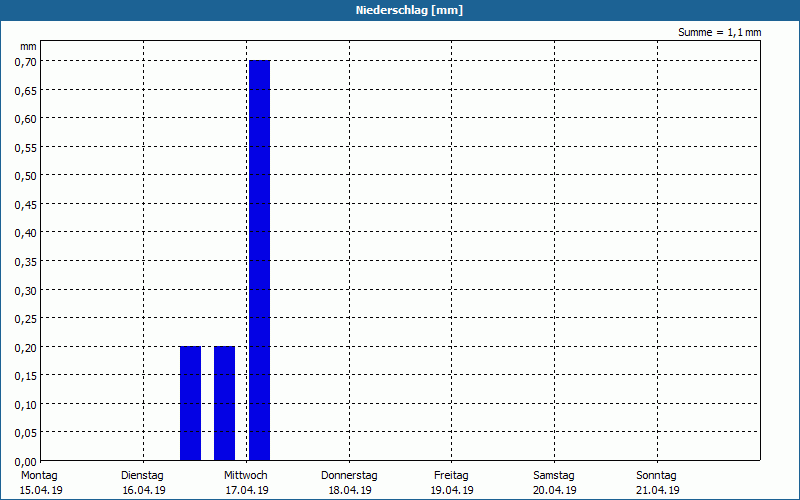This screenshot has height=500, width=800.
Task: Click the date 15.04.19
Action: click(x=41, y=490)
